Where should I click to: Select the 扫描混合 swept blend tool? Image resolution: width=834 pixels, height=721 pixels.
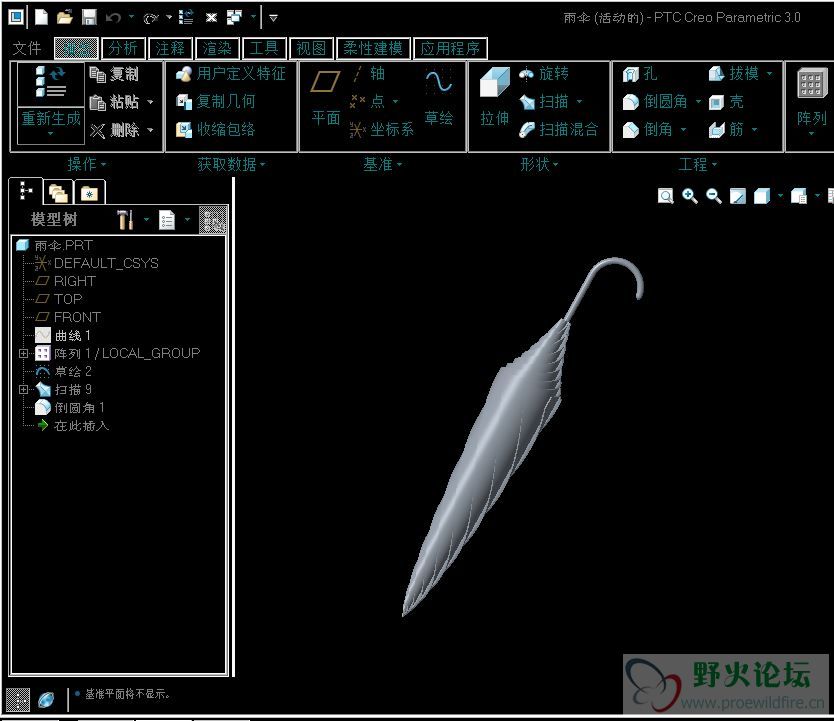558,129
